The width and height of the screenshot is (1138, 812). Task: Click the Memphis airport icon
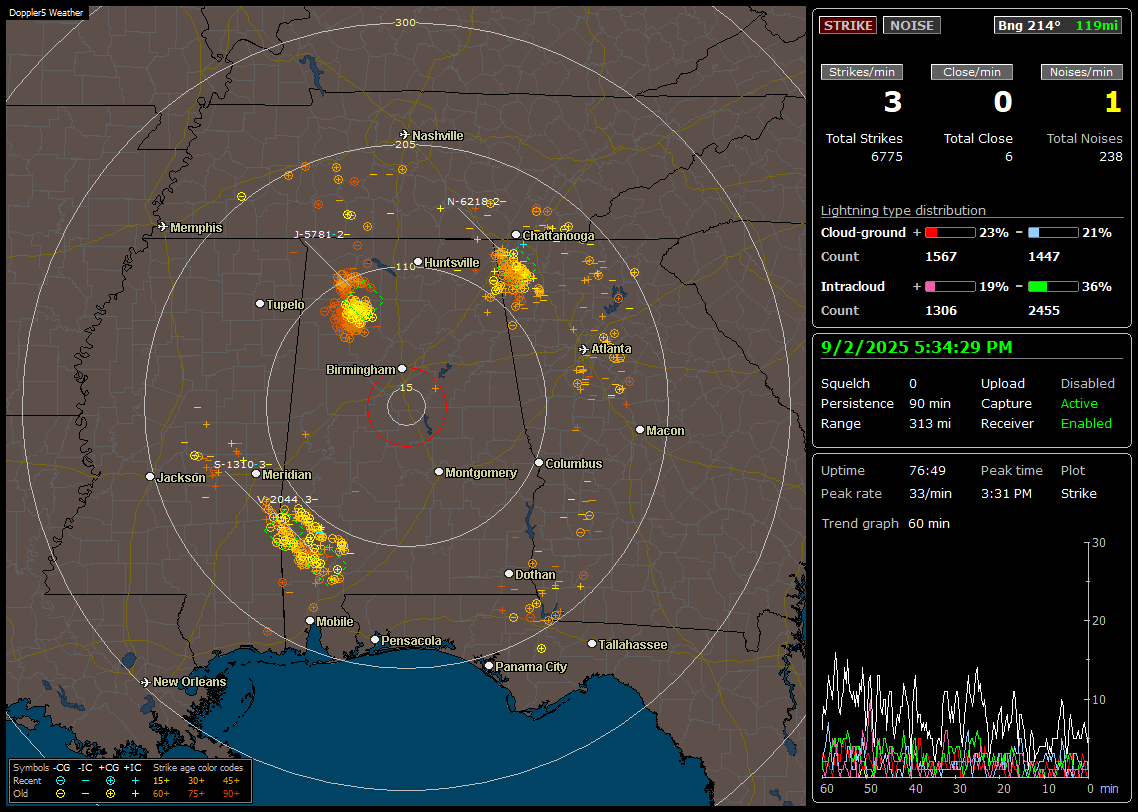pos(163,227)
